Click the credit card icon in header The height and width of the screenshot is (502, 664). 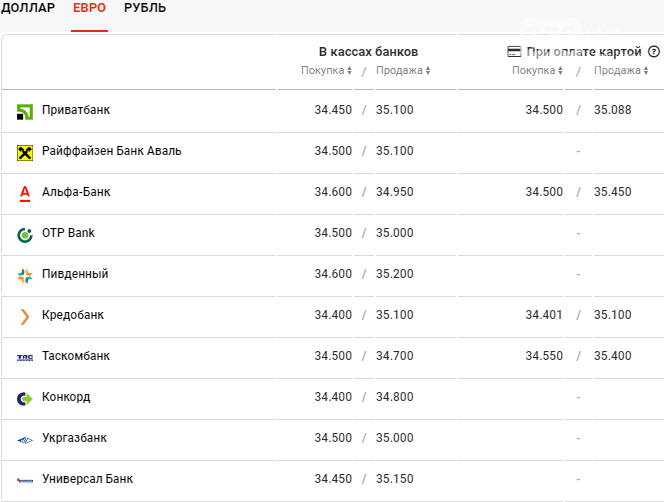coord(514,52)
